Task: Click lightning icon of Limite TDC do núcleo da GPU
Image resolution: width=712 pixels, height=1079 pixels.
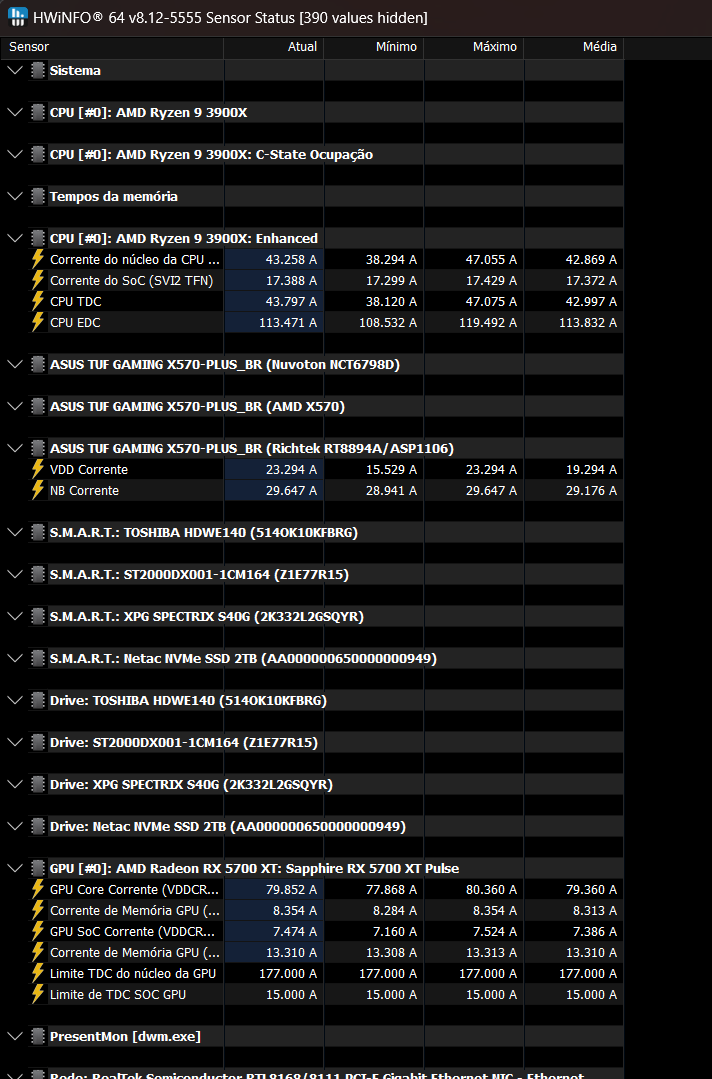Action: [38, 973]
